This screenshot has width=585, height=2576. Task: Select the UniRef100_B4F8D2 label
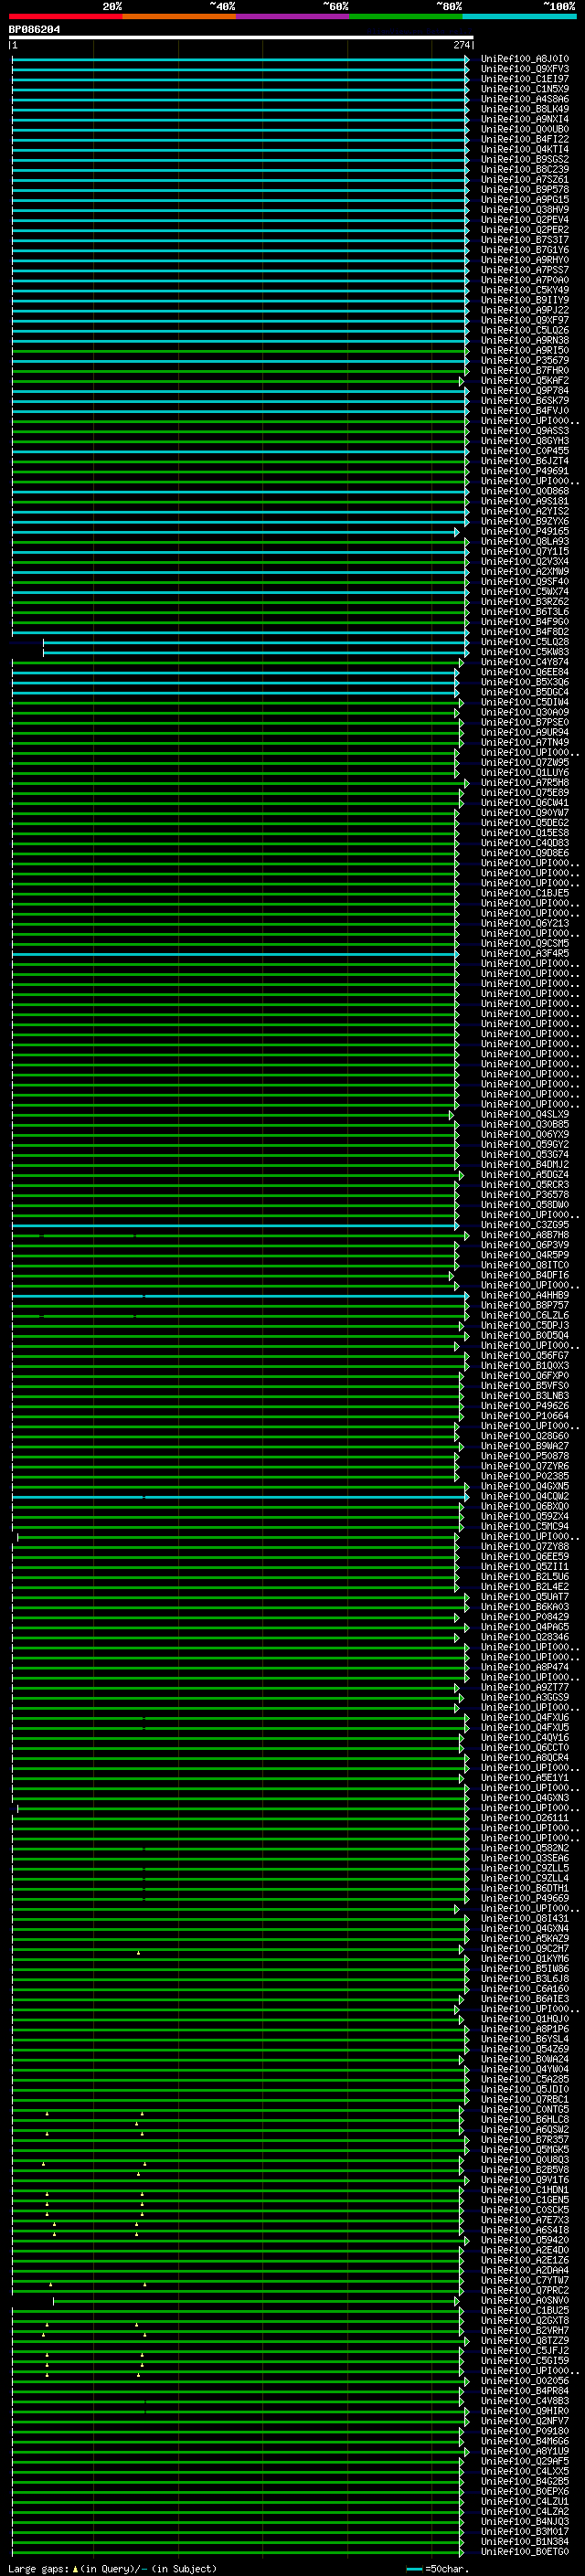525,632
